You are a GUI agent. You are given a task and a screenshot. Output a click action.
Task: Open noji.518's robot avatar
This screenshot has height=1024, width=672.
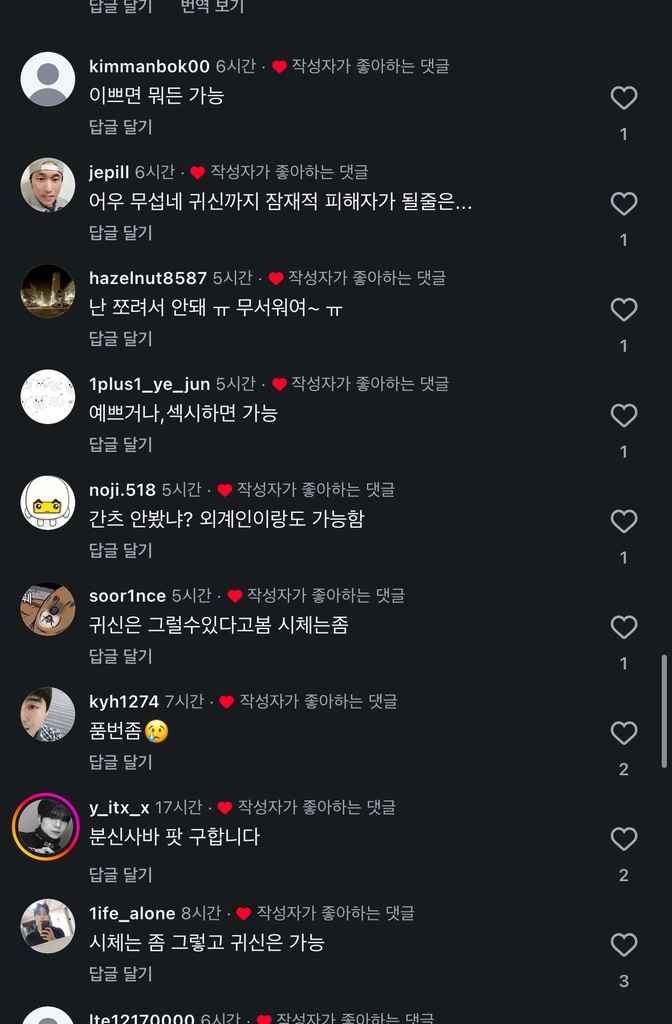click(48, 502)
